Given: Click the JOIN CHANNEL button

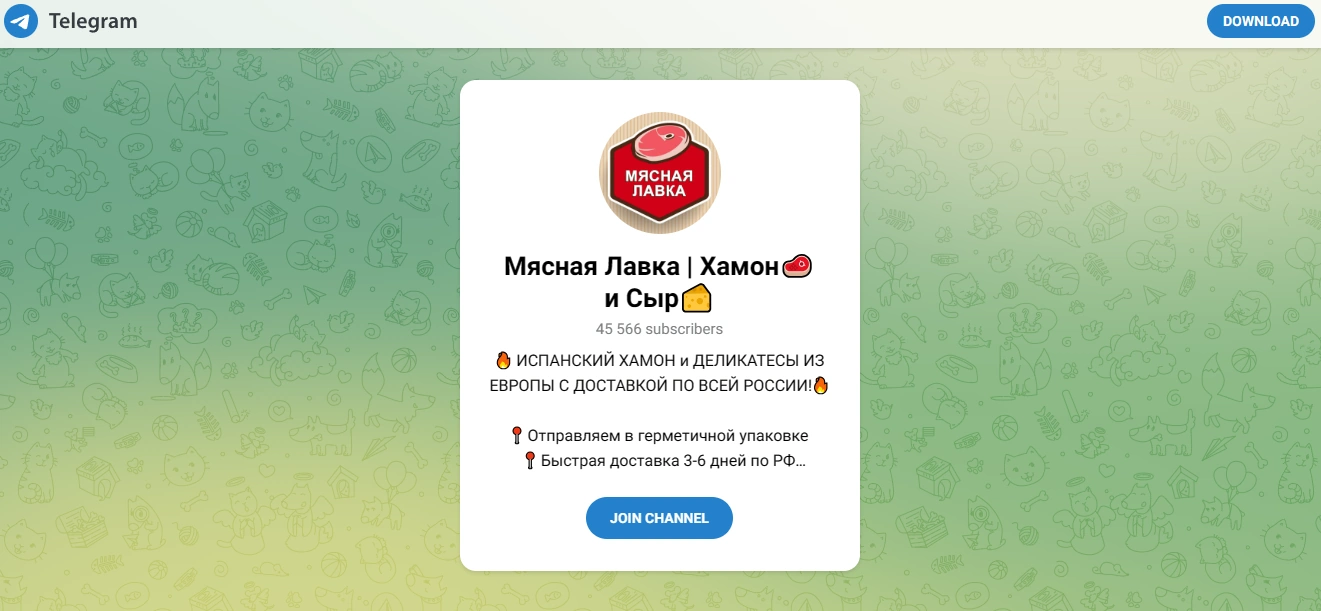Looking at the screenshot, I should pyautogui.click(x=659, y=518).
